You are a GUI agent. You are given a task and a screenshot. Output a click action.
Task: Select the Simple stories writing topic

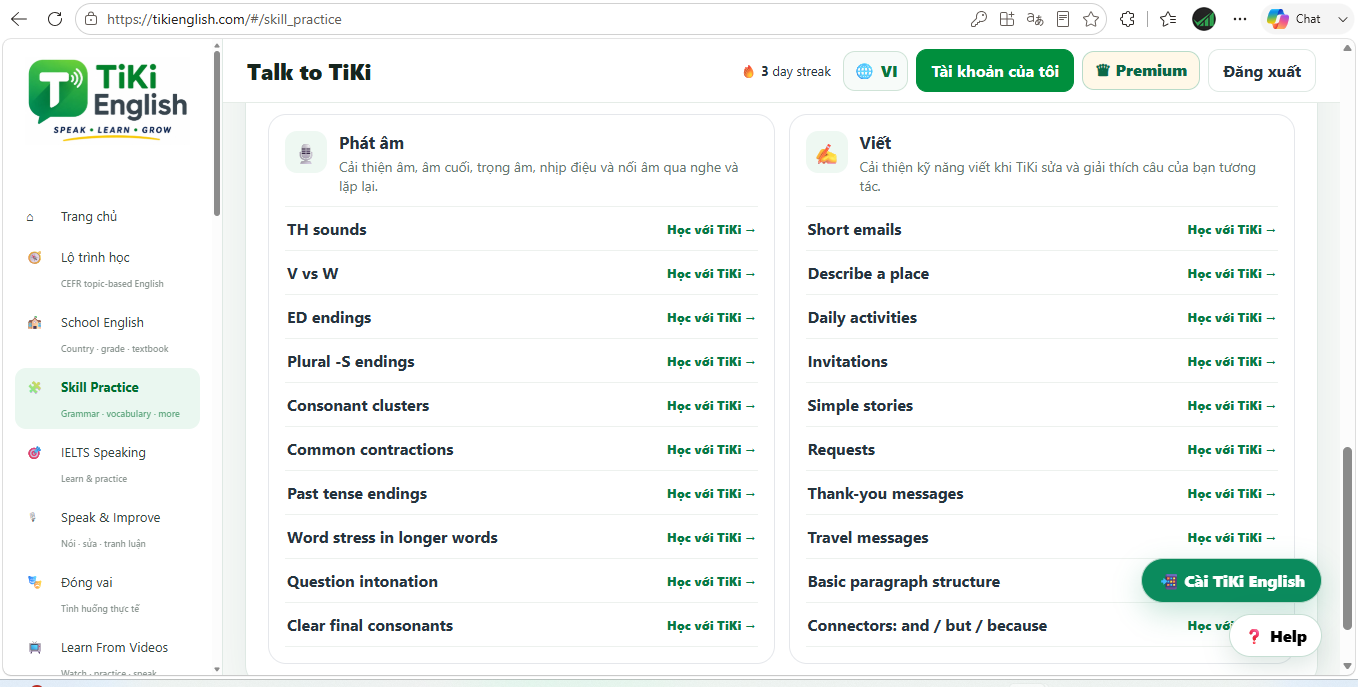pyautogui.click(x=860, y=406)
